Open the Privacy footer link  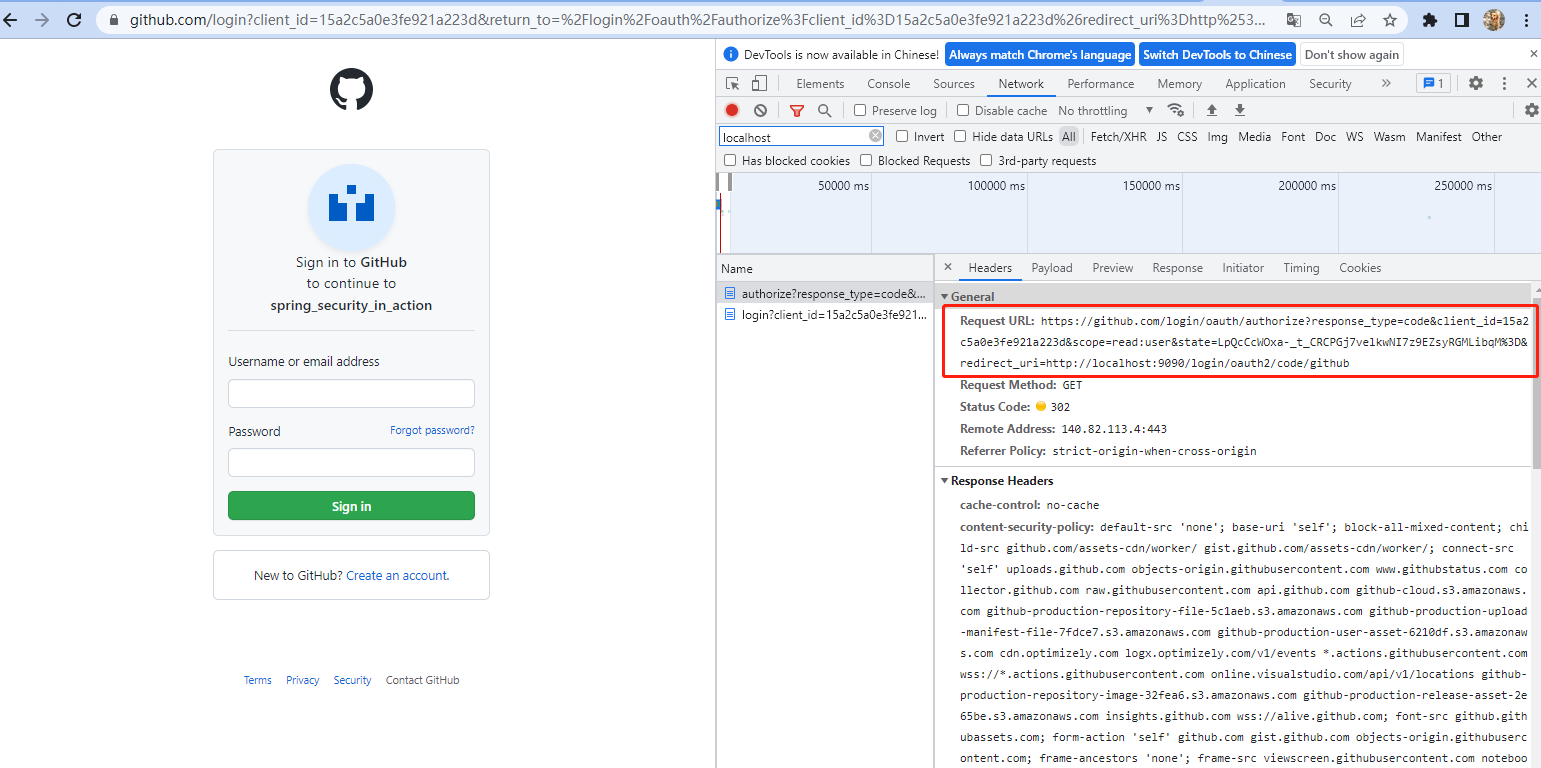coord(302,680)
